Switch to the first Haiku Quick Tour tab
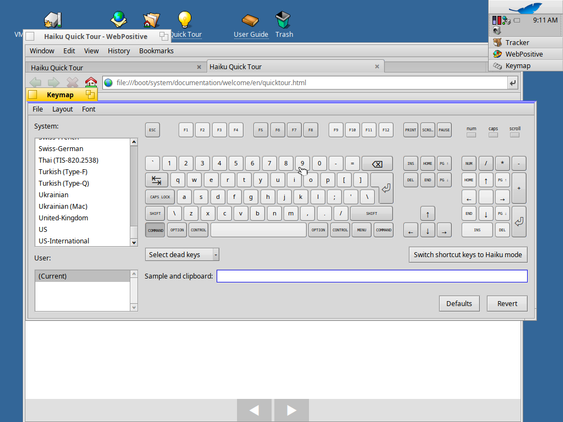The image size is (563, 422). click(115, 68)
